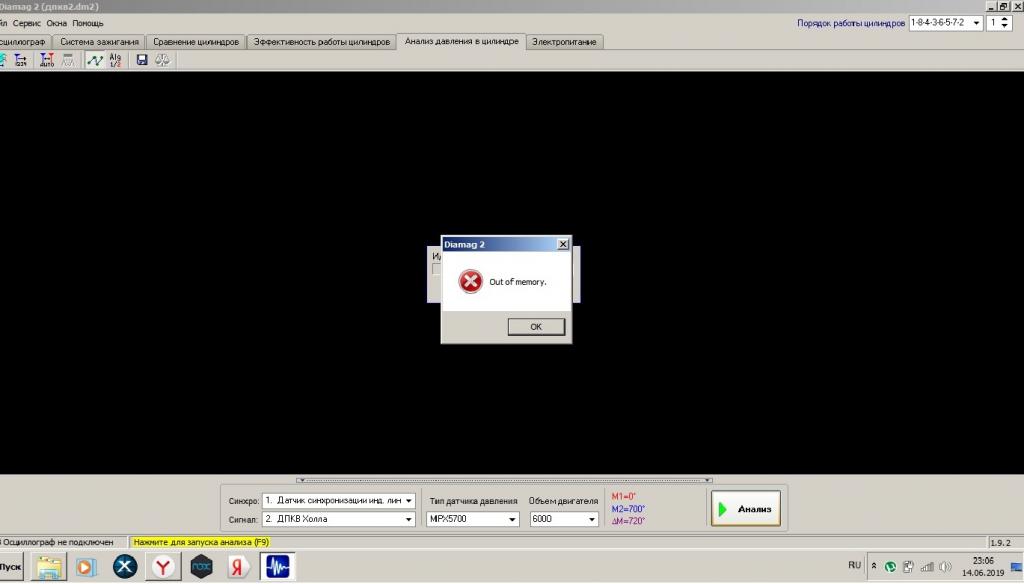
Task: Start analysis with the Анализ button
Action: coord(746,509)
